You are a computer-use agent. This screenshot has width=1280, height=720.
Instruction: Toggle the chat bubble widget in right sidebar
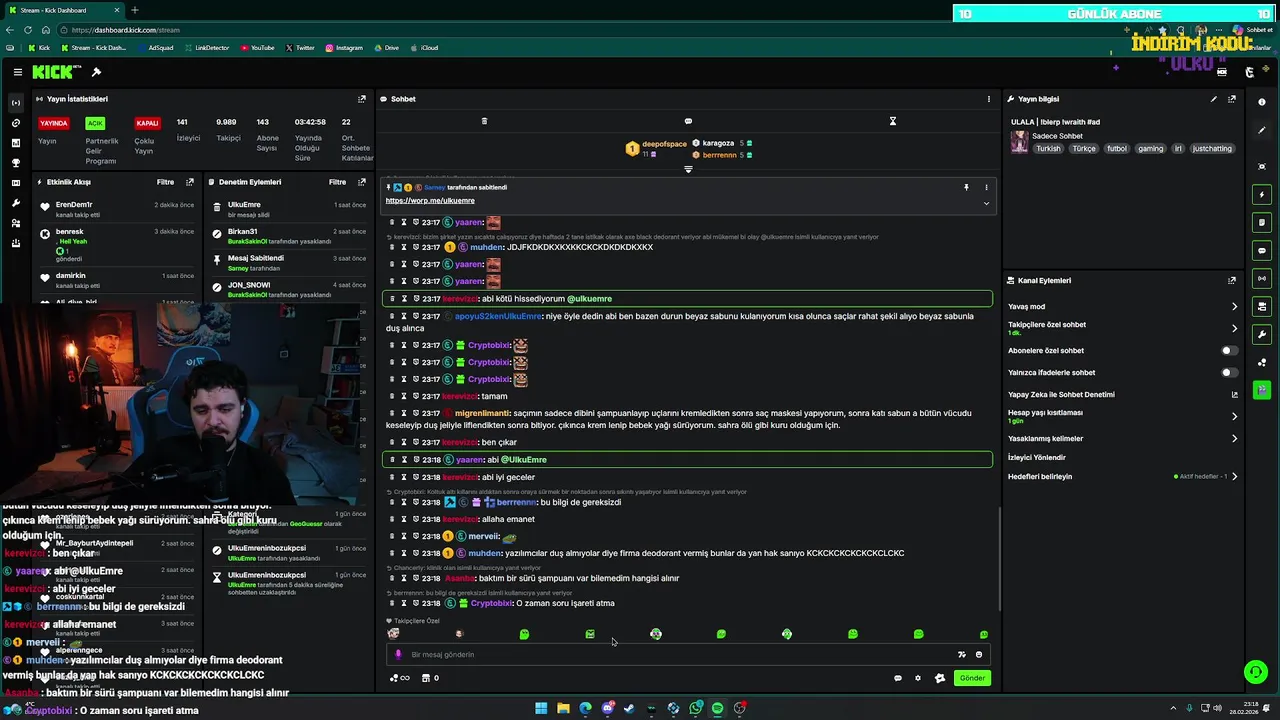1262,251
